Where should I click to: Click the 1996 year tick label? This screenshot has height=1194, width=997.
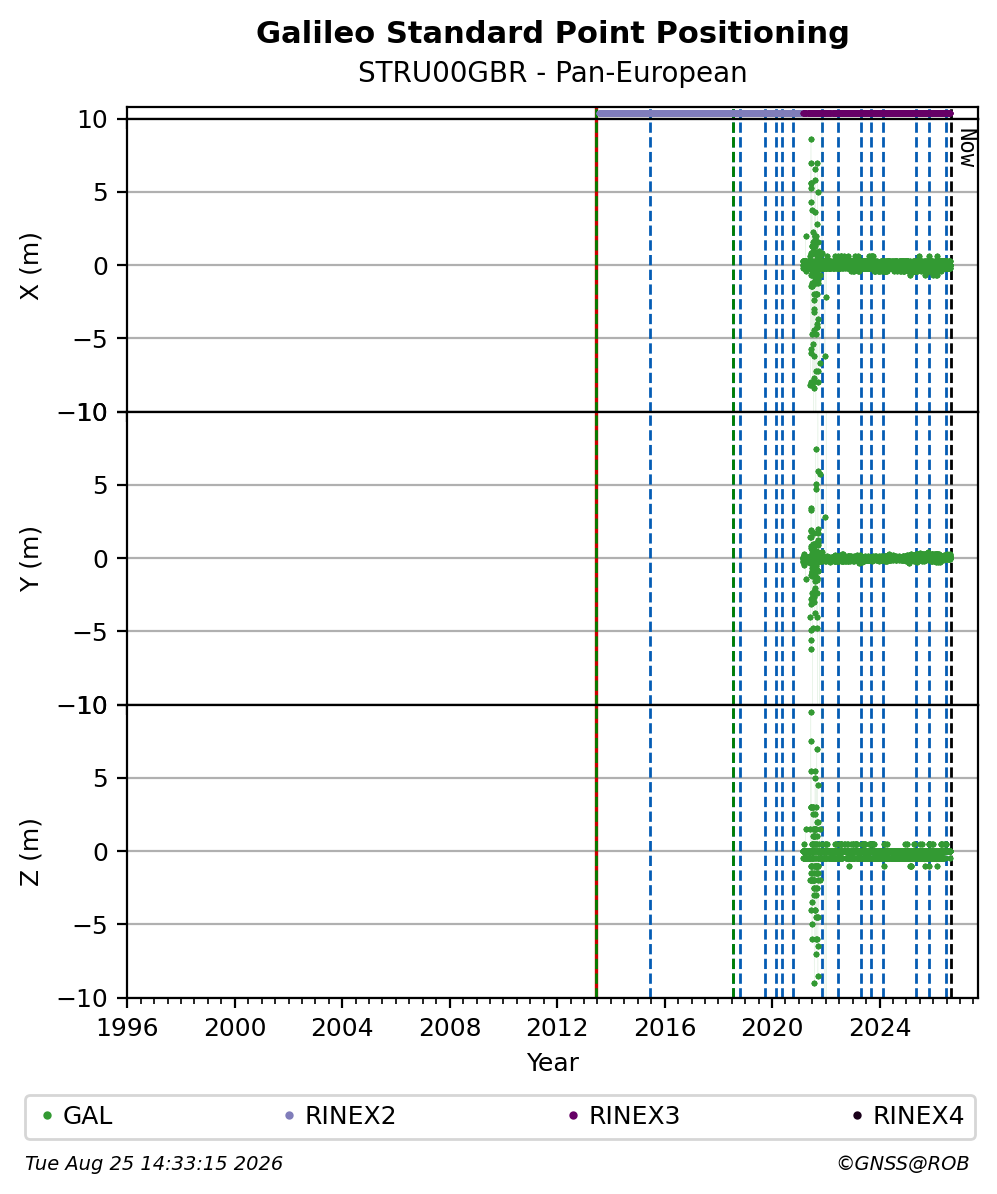tap(127, 1028)
